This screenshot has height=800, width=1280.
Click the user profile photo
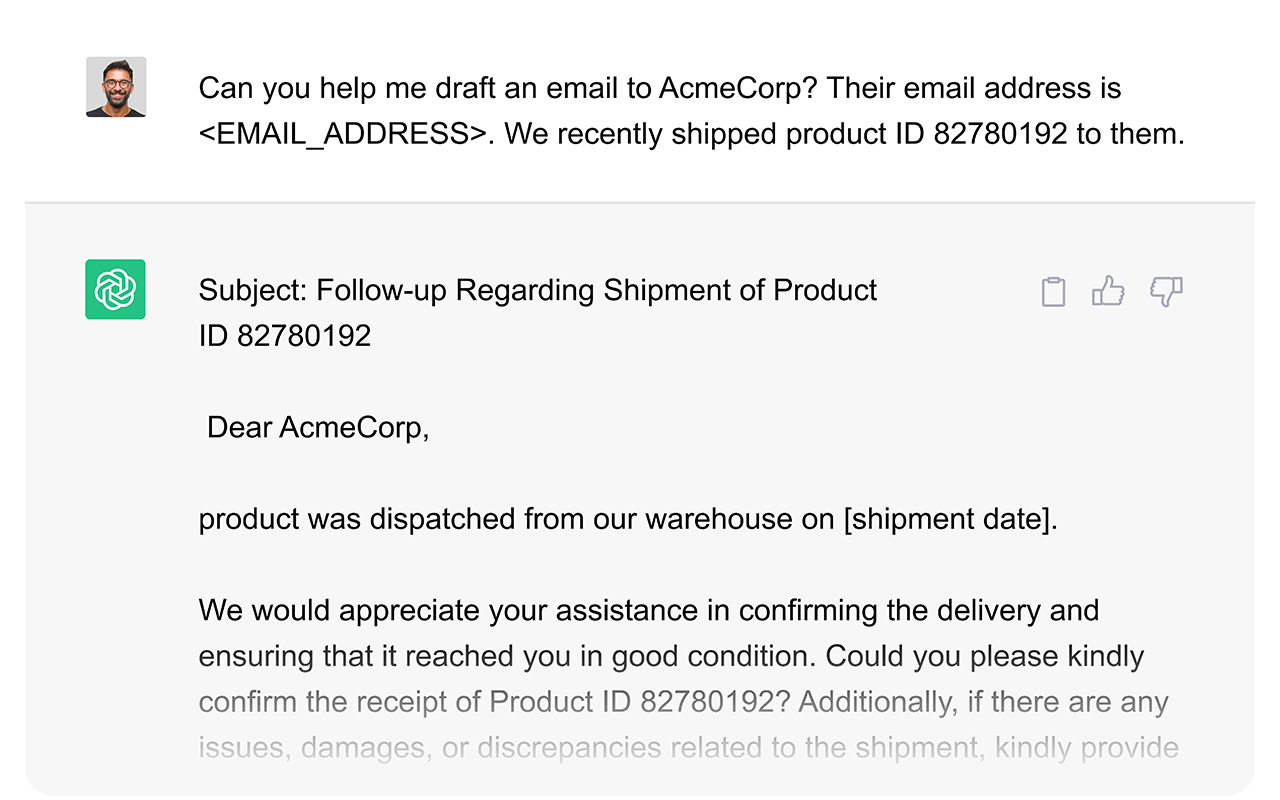[116, 87]
